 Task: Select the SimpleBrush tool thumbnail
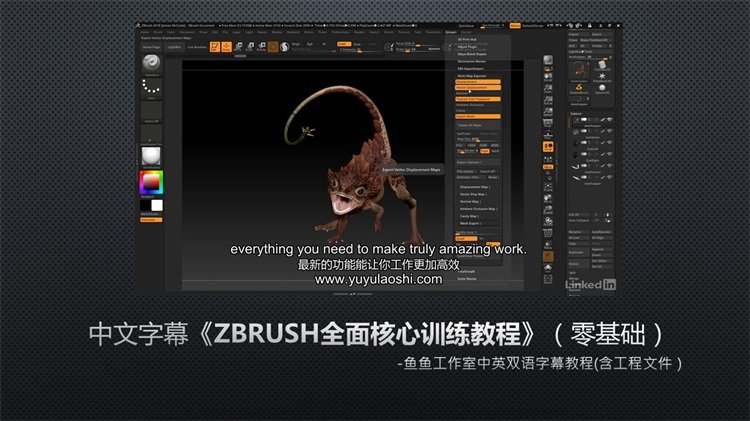pyautogui.click(x=579, y=89)
